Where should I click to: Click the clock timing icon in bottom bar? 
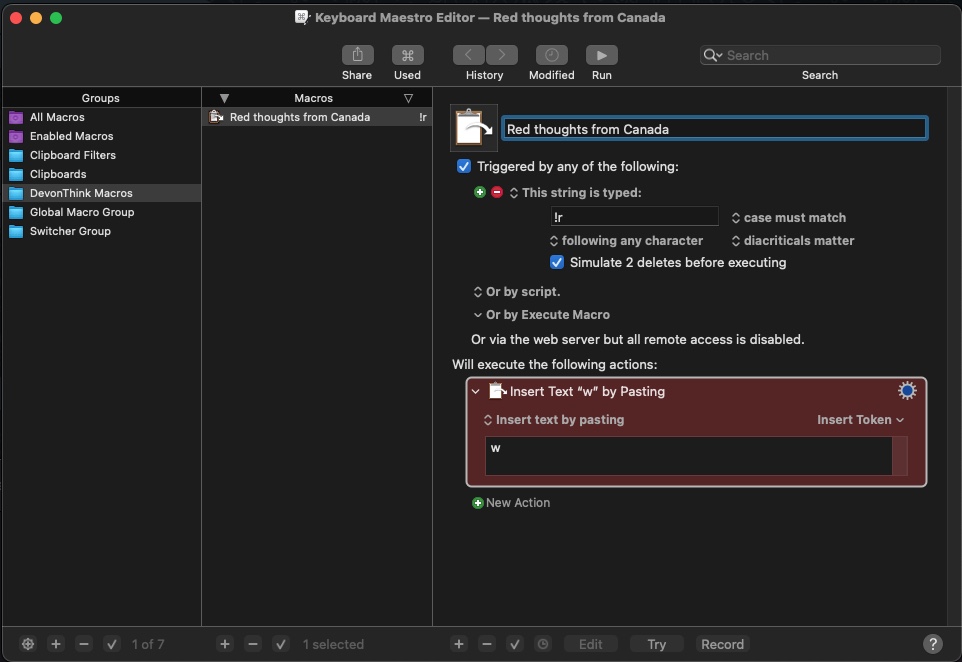click(543, 644)
